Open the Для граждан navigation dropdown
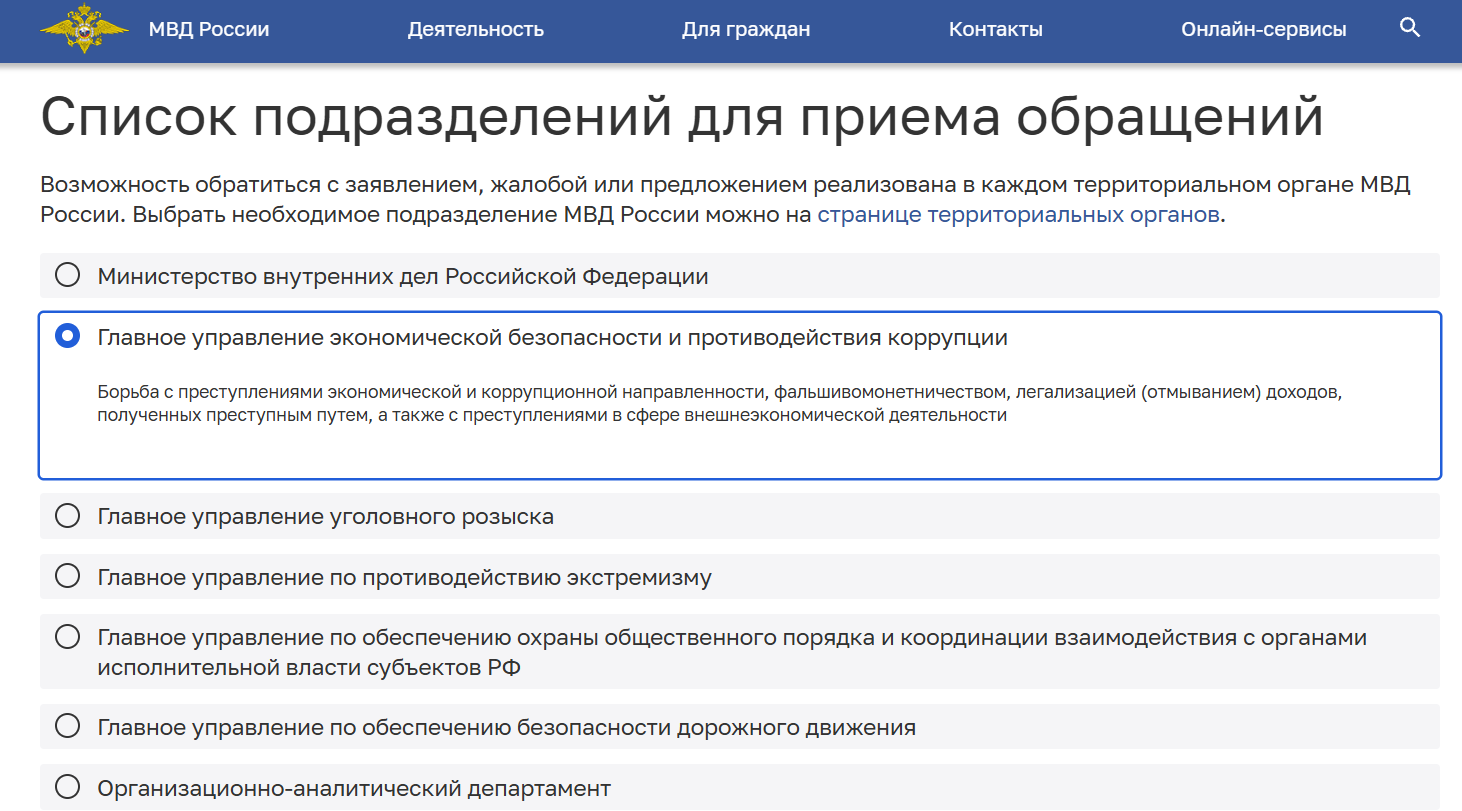This screenshot has width=1462, height=811. [x=745, y=29]
